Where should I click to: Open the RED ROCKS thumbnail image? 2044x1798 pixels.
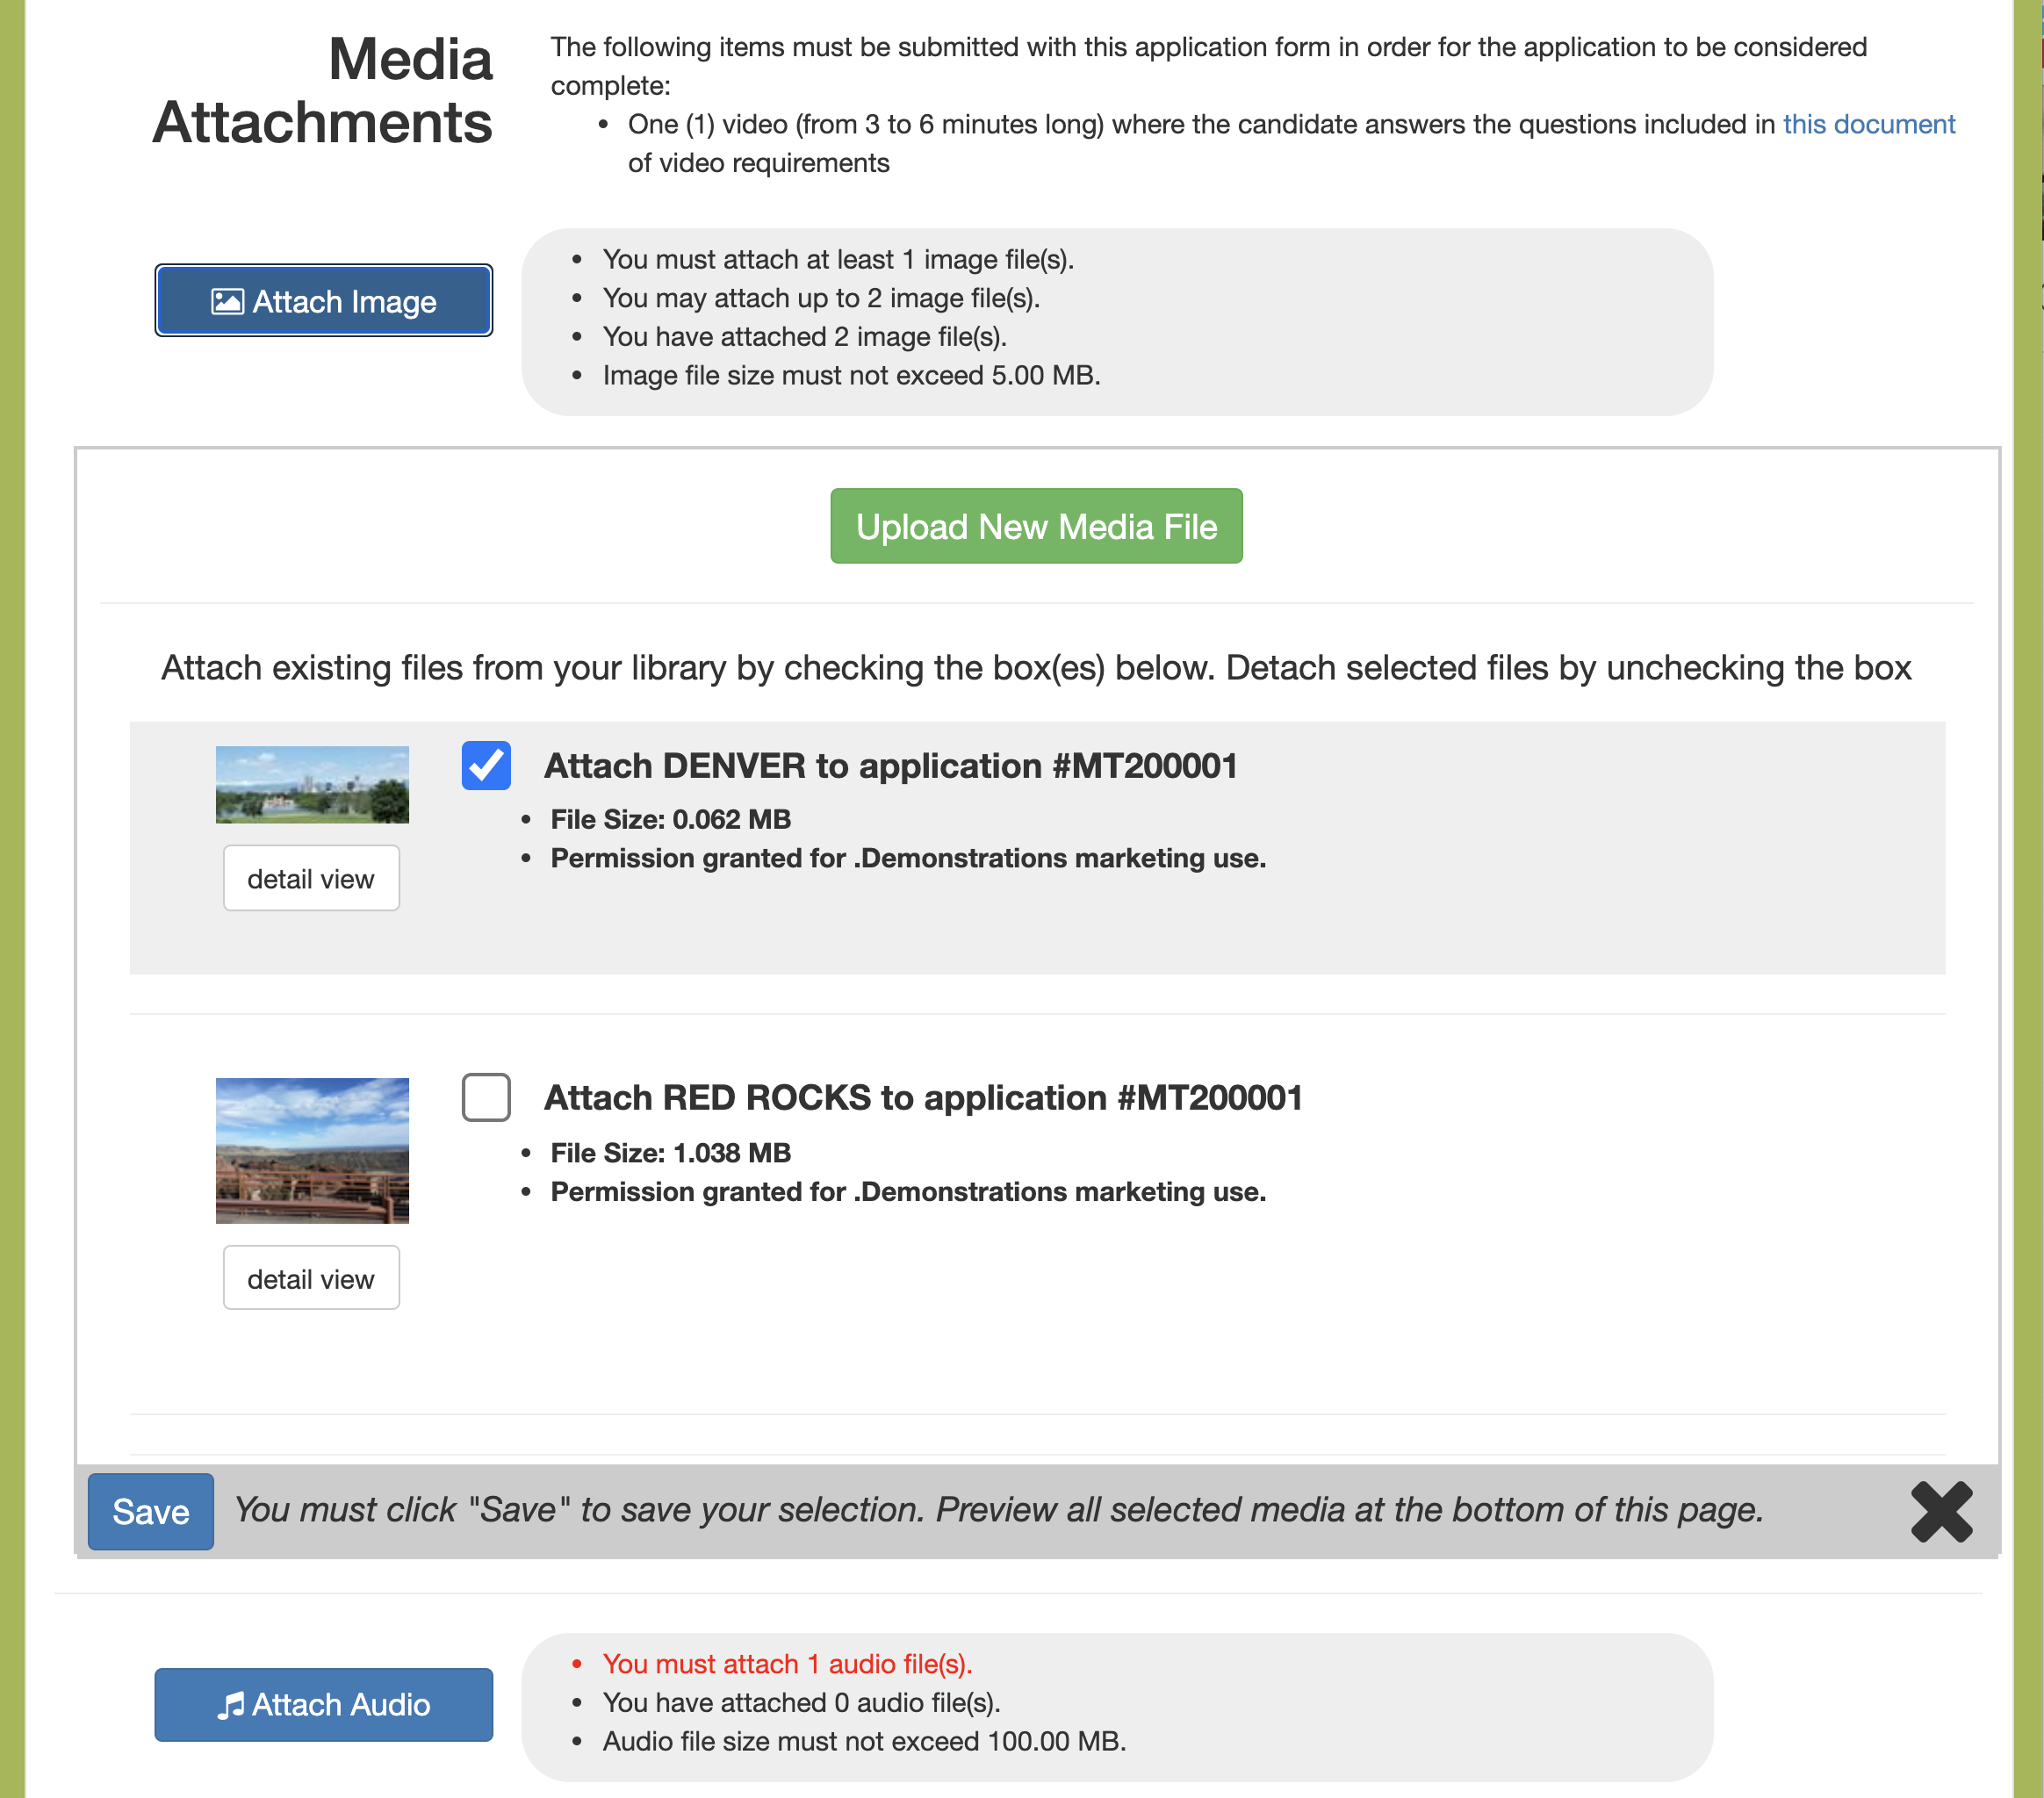point(312,1150)
